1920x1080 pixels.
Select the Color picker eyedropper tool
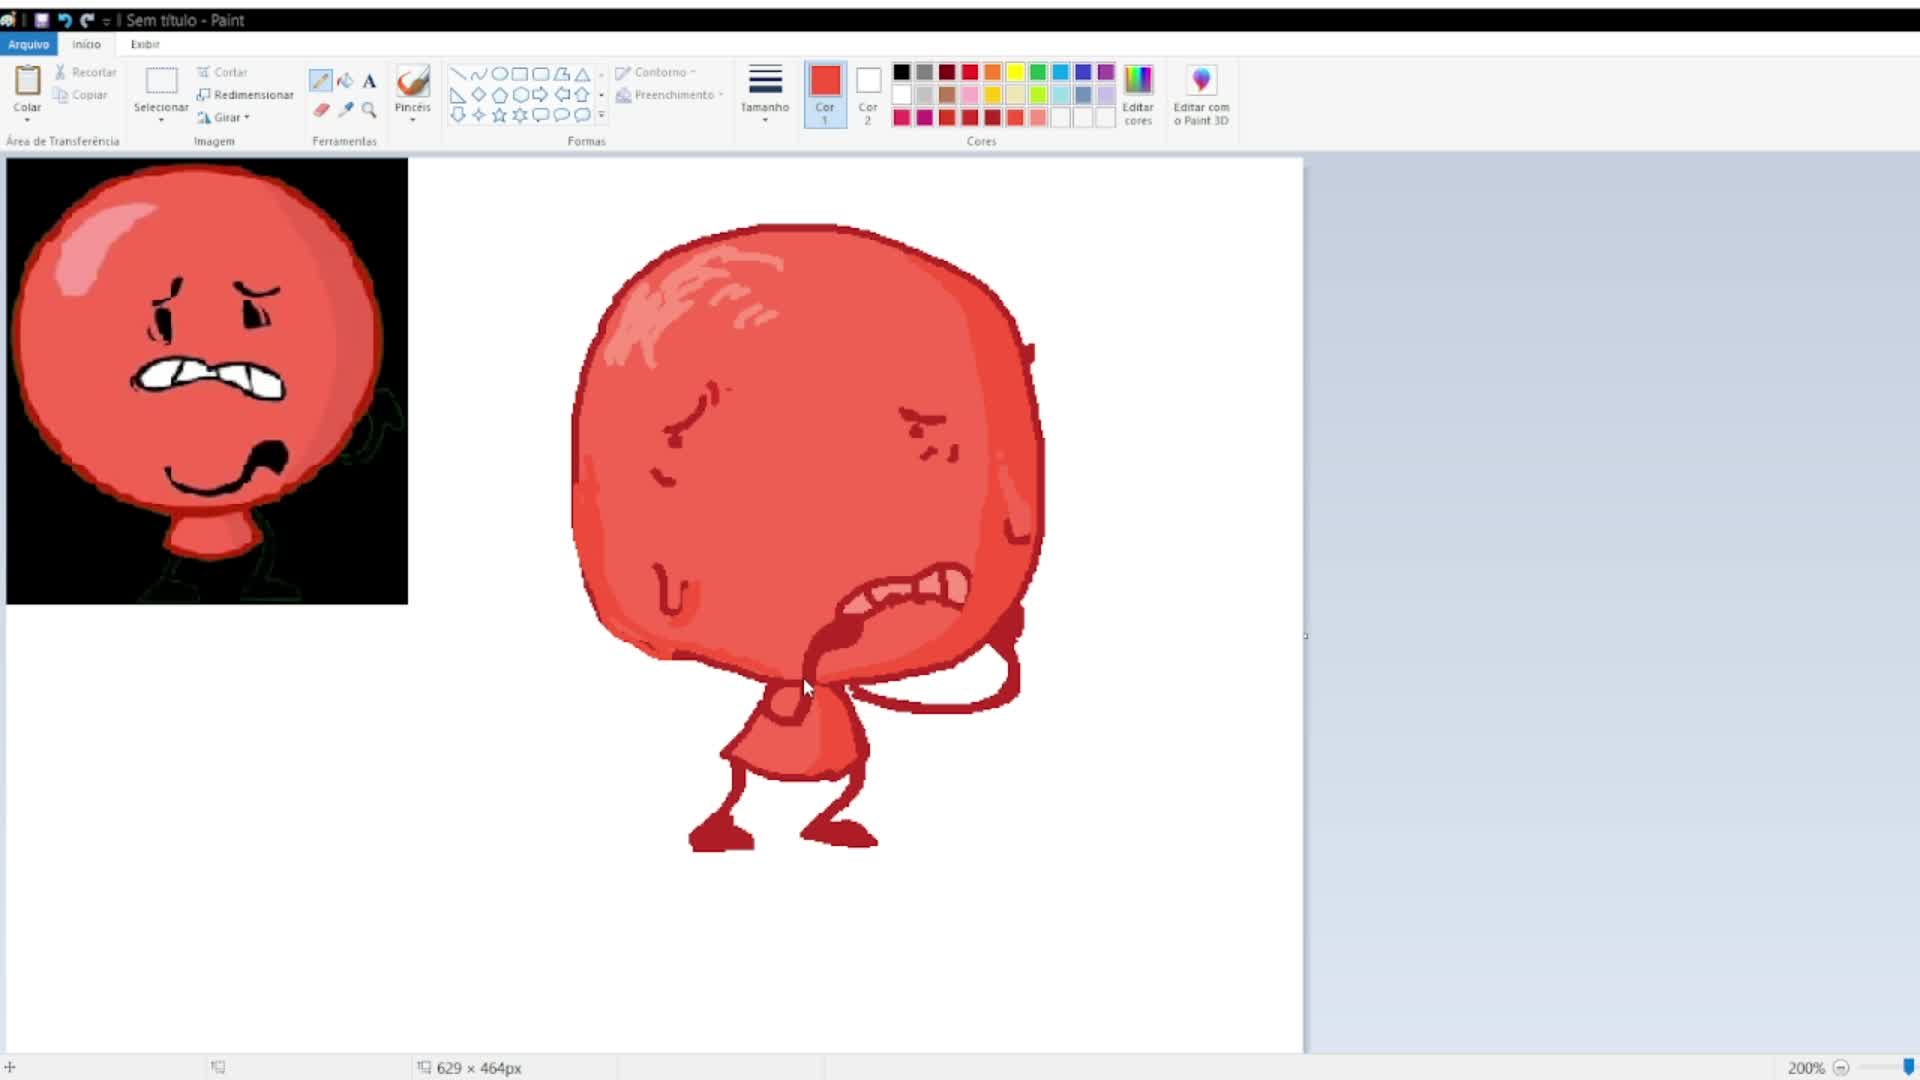tap(345, 110)
